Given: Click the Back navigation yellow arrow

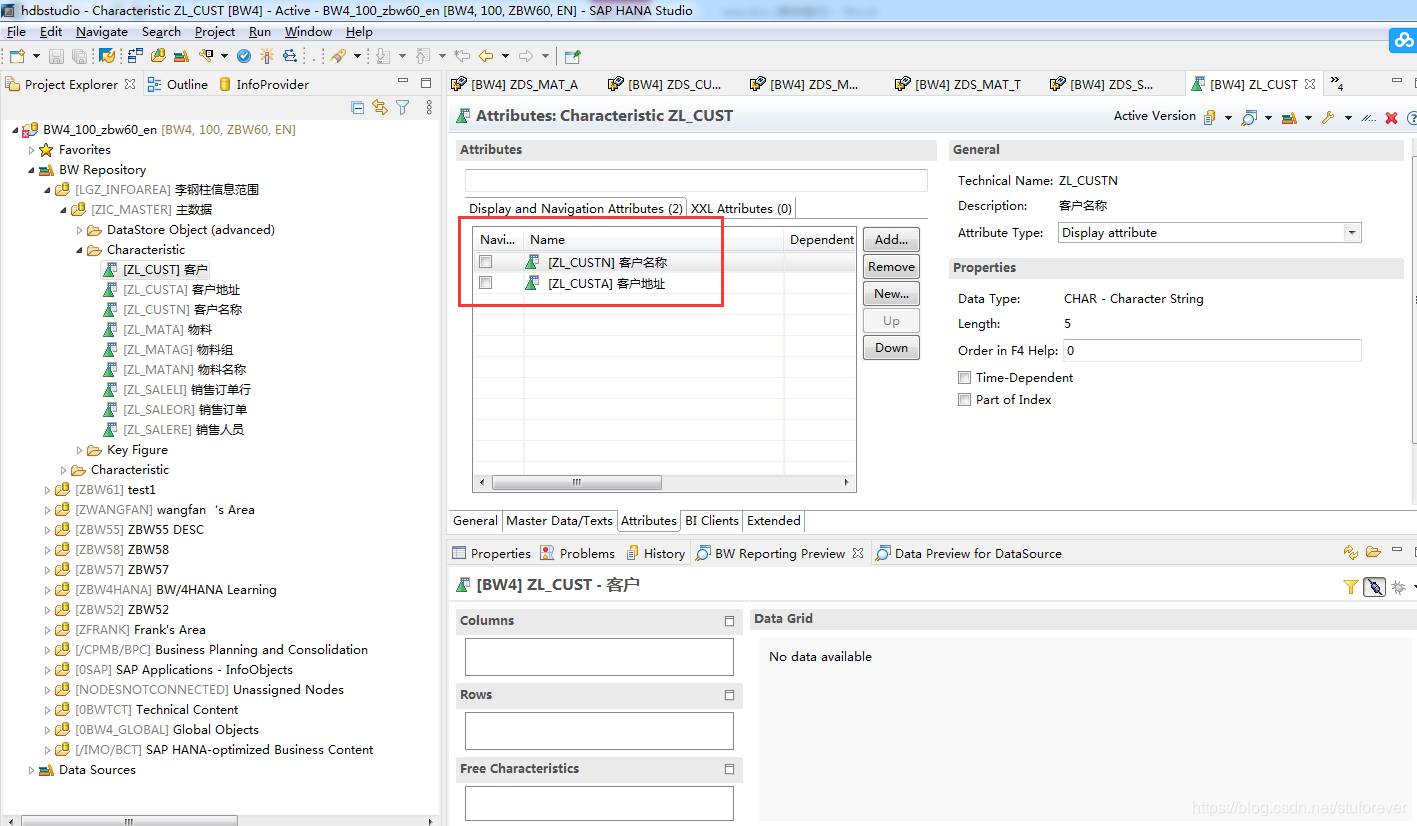Looking at the screenshot, I should click(487, 56).
